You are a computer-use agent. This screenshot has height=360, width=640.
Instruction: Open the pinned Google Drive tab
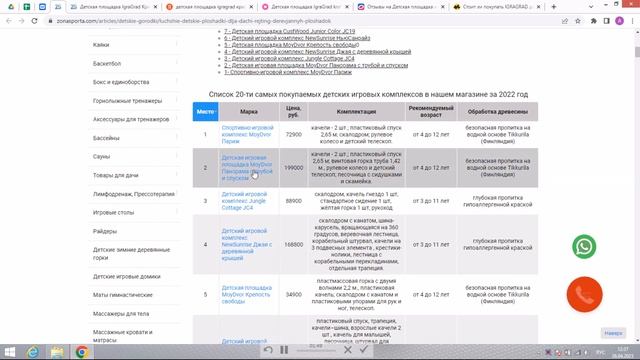click(11, 7)
